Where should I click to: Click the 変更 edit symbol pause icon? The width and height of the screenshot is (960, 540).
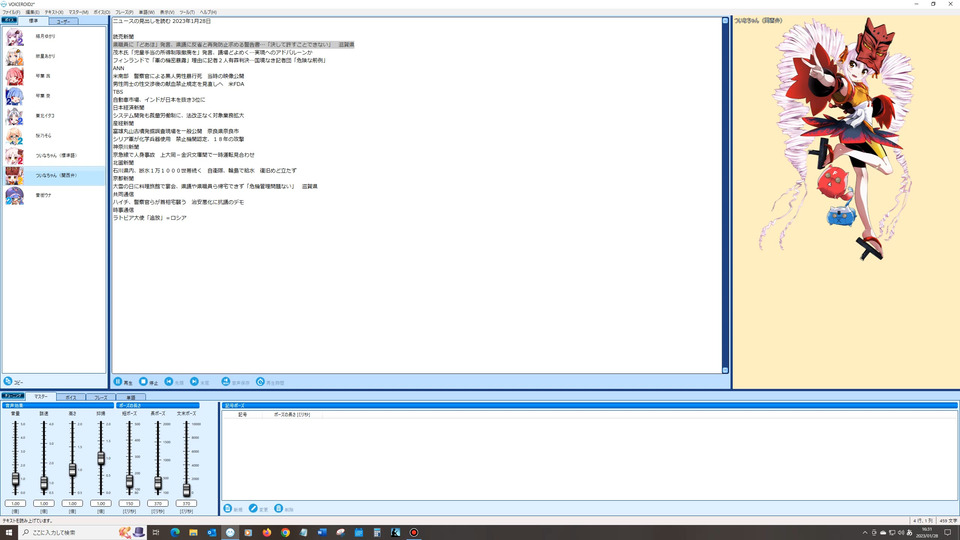click(253, 508)
